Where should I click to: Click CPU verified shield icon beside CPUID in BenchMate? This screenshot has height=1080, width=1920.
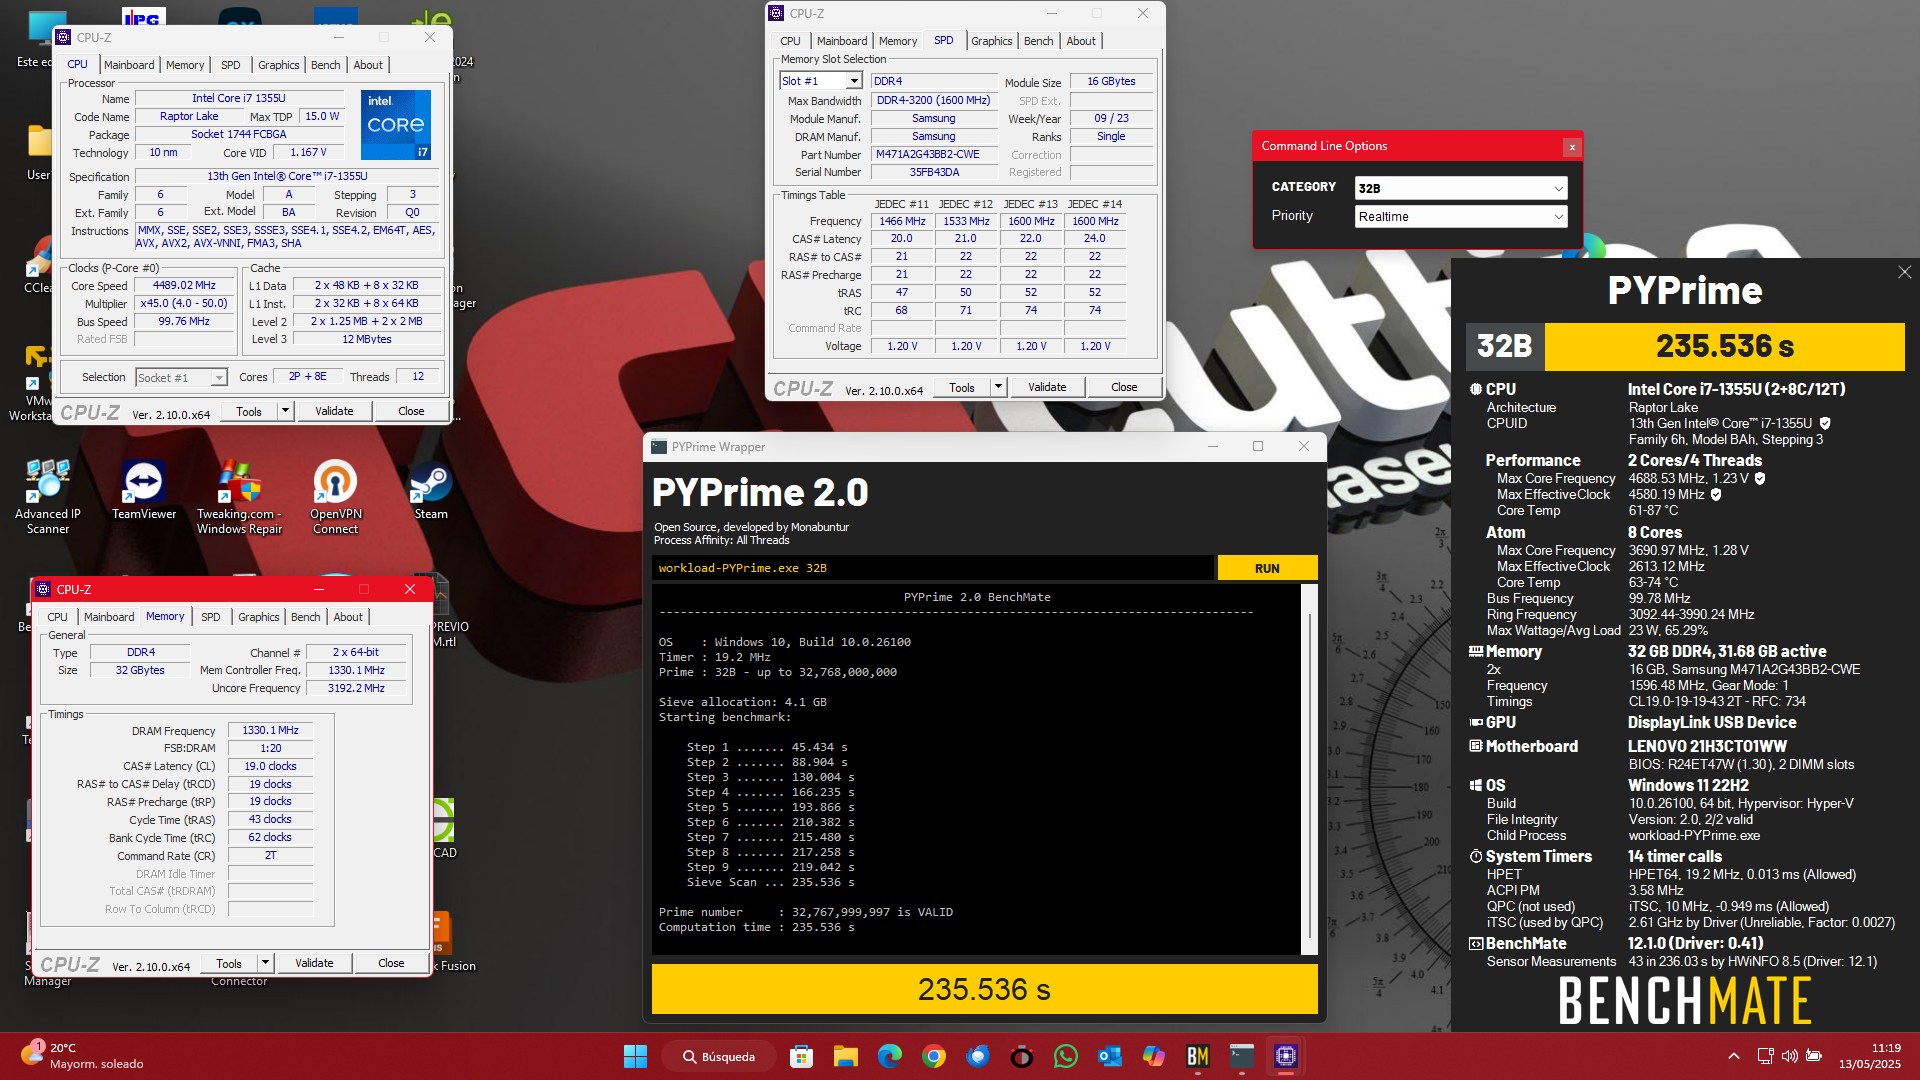(1825, 424)
